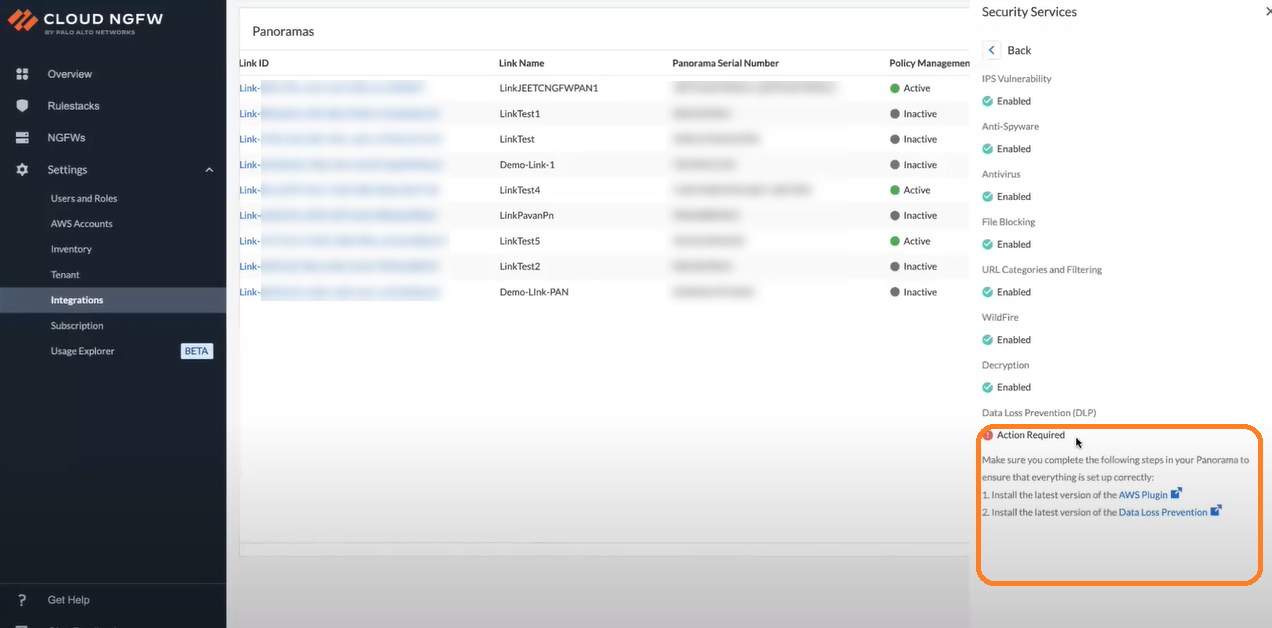Click the Overview grid icon
This screenshot has height=628, width=1272.
coord(22,74)
